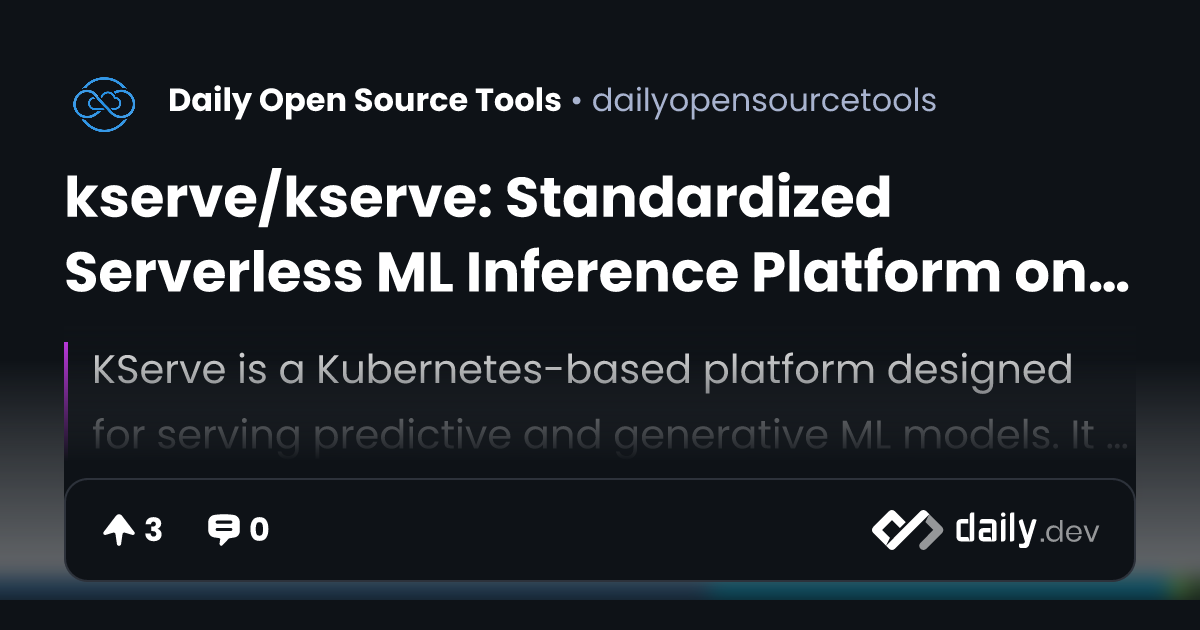The width and height of the screenshot is (1200, 630).
Task: Upvote the post using the arrow icon
Action: pos(119,530)
